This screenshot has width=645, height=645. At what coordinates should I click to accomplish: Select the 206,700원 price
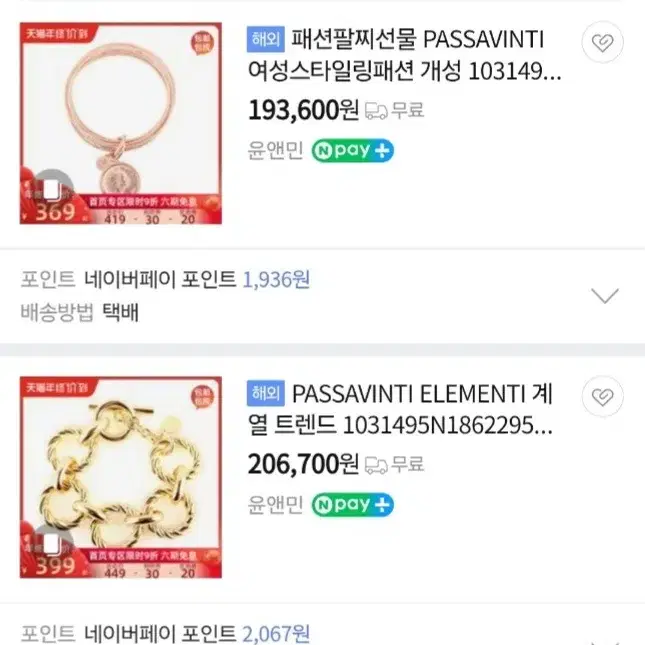(x=304, y=464)
